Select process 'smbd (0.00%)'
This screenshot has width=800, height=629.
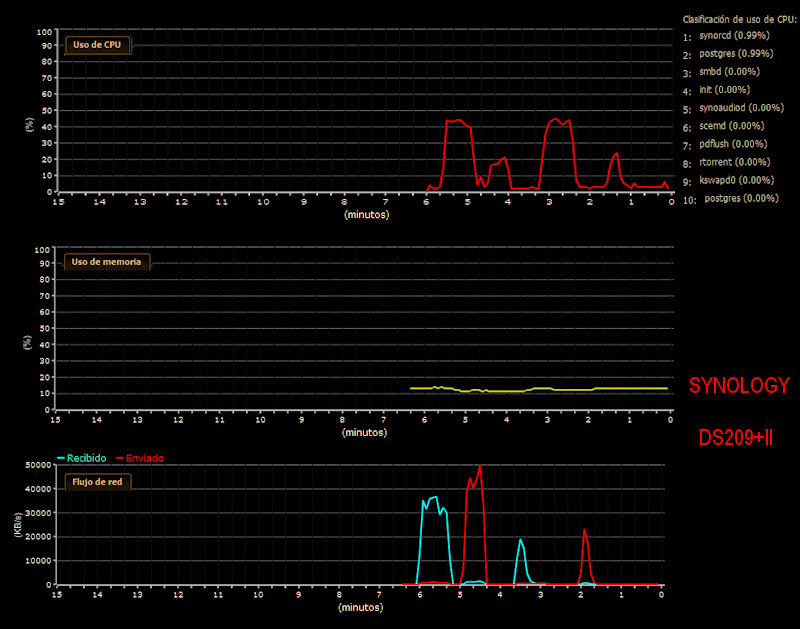click(730, 72)
